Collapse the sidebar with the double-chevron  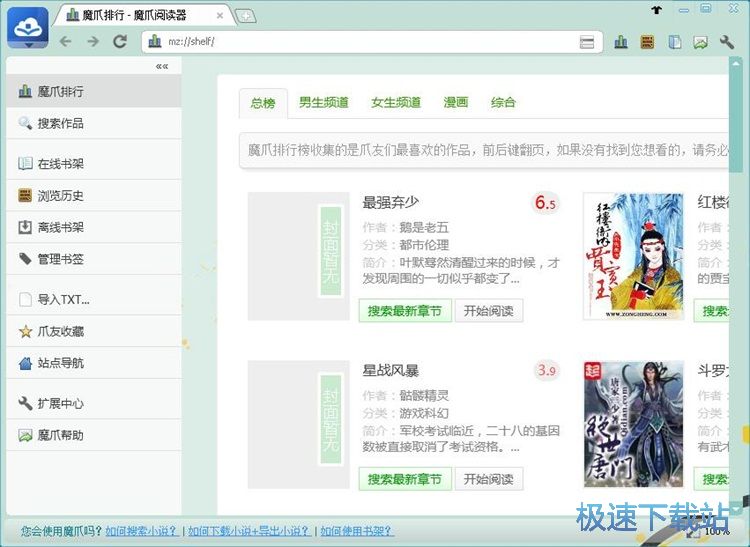(x=162, y=67)
